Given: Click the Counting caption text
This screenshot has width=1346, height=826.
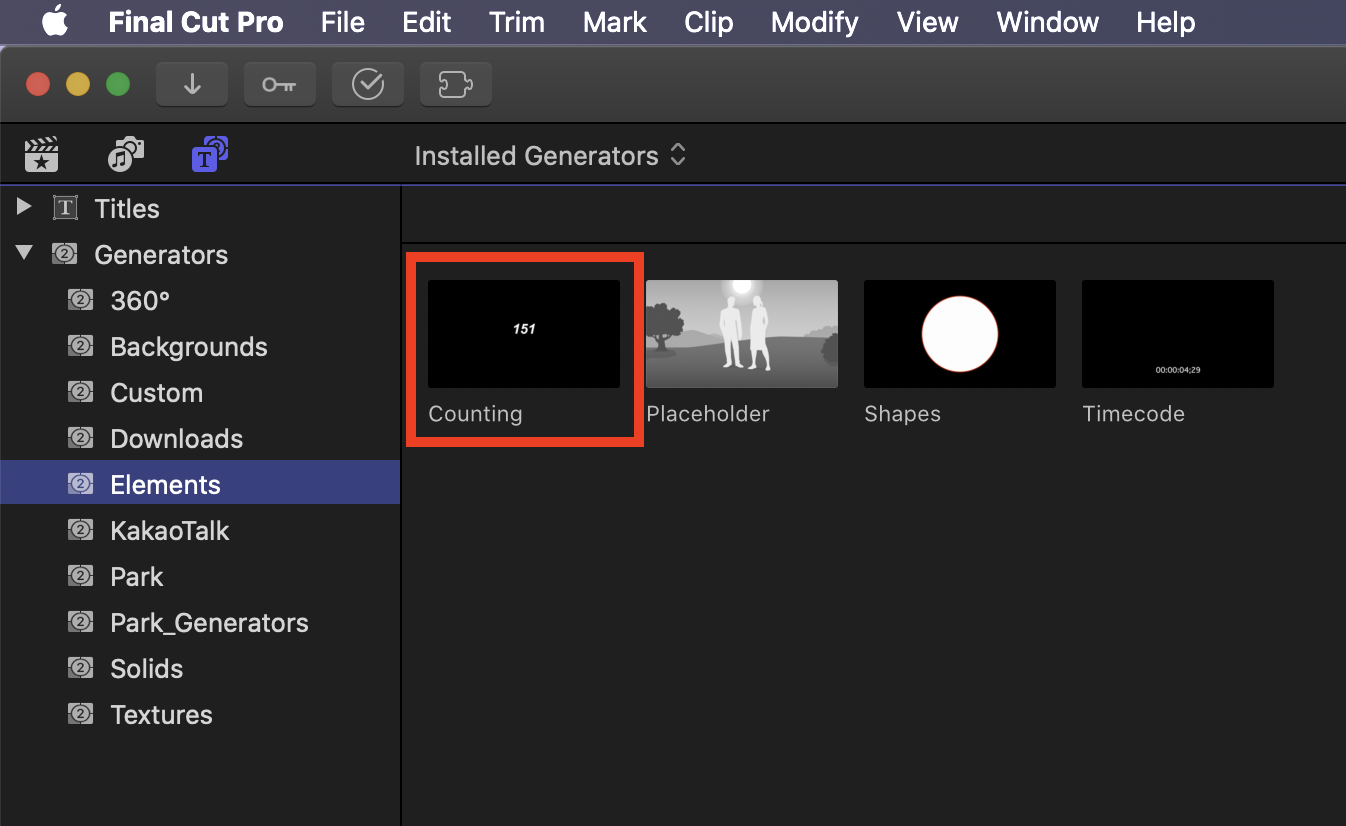Looking at the screenshot, I should click(475, 414).
